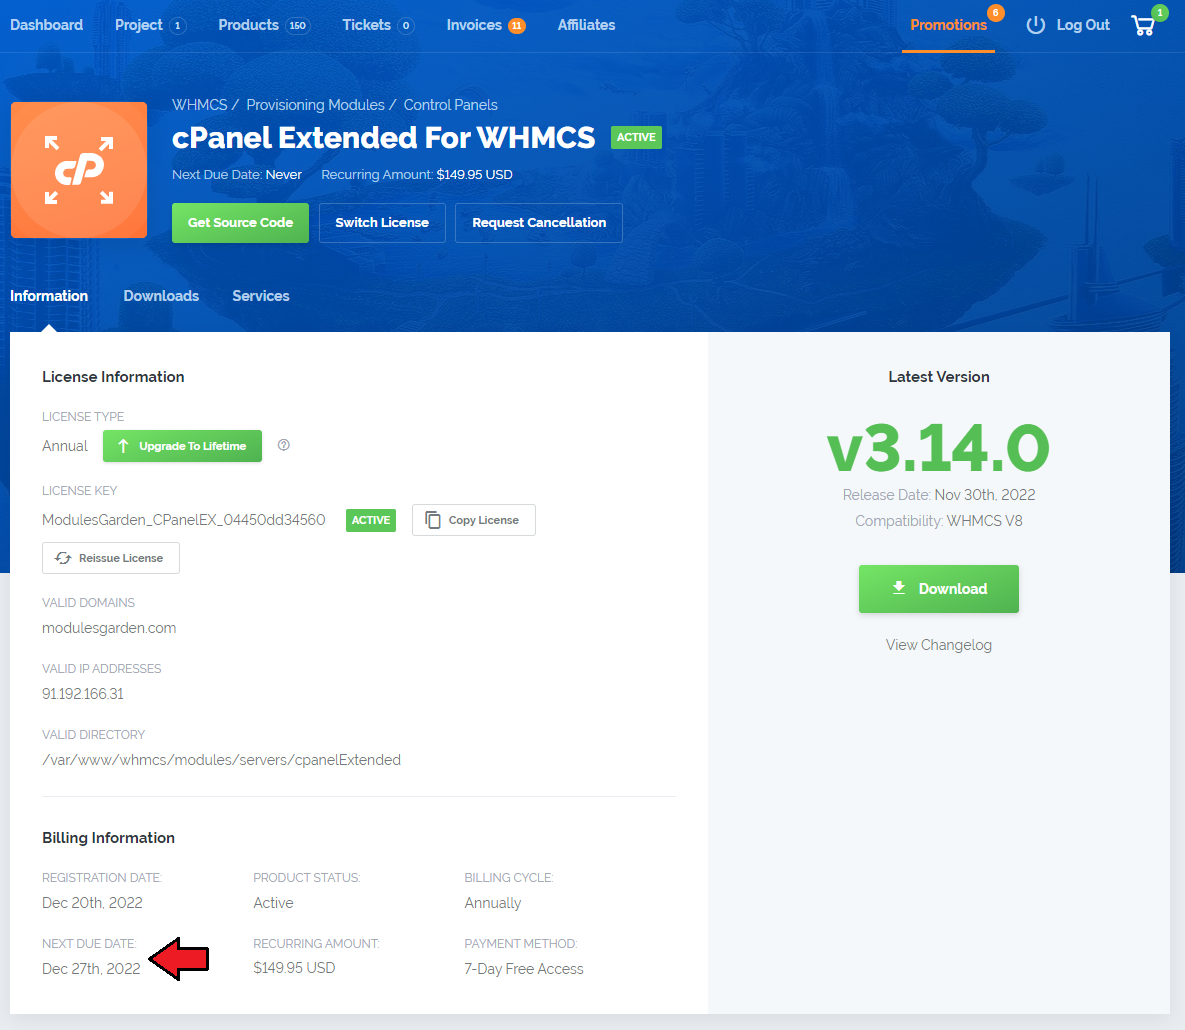Click the cPanel Extended product logo
Screen dimensions: 1185x1030
point(79,170)
